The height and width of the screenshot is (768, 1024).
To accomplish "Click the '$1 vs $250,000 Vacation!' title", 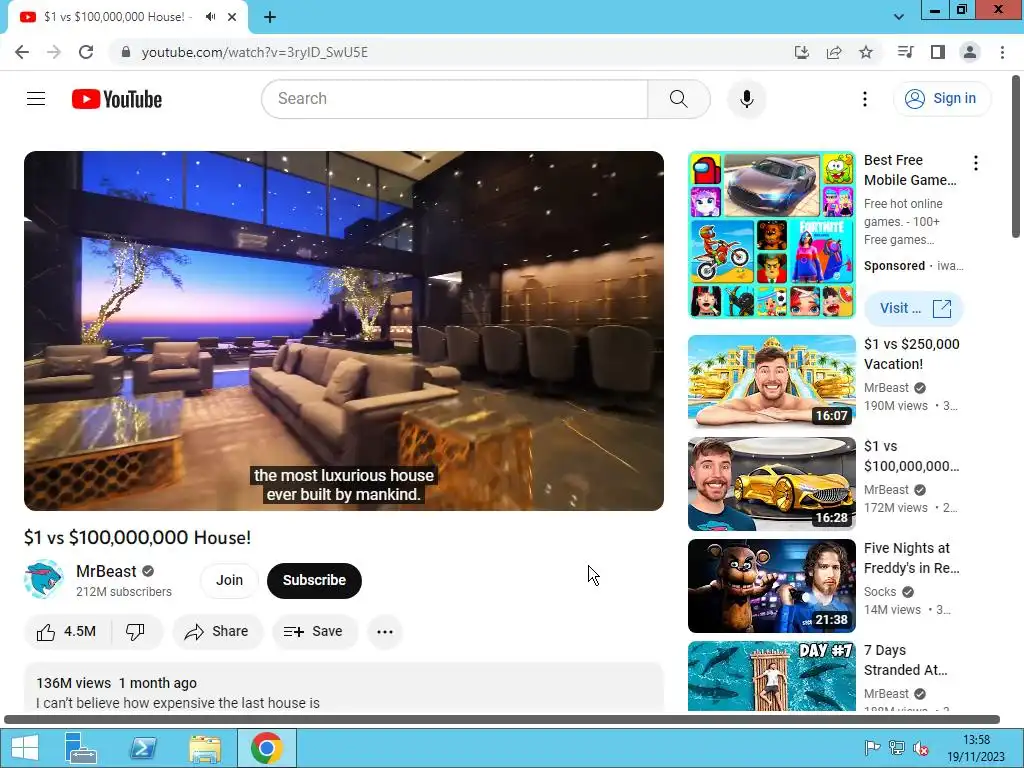I will [912, 354].
